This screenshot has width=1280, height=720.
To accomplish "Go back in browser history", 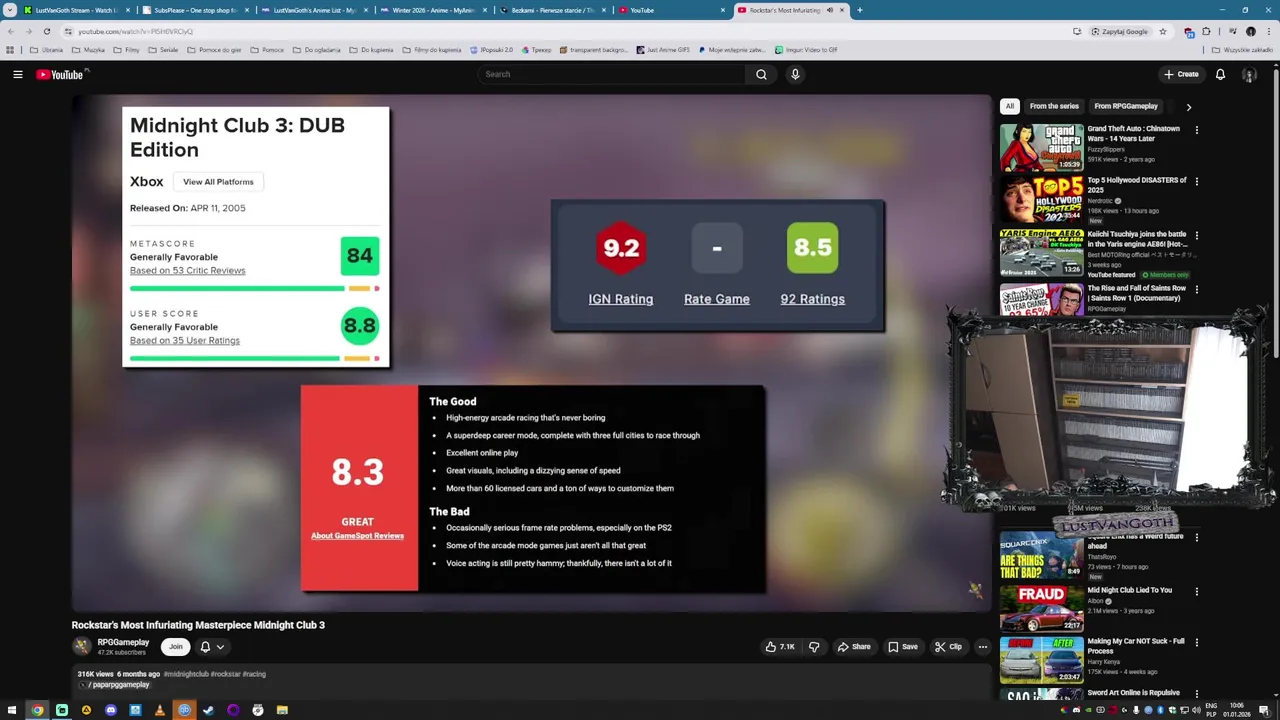I will [10, 31].
